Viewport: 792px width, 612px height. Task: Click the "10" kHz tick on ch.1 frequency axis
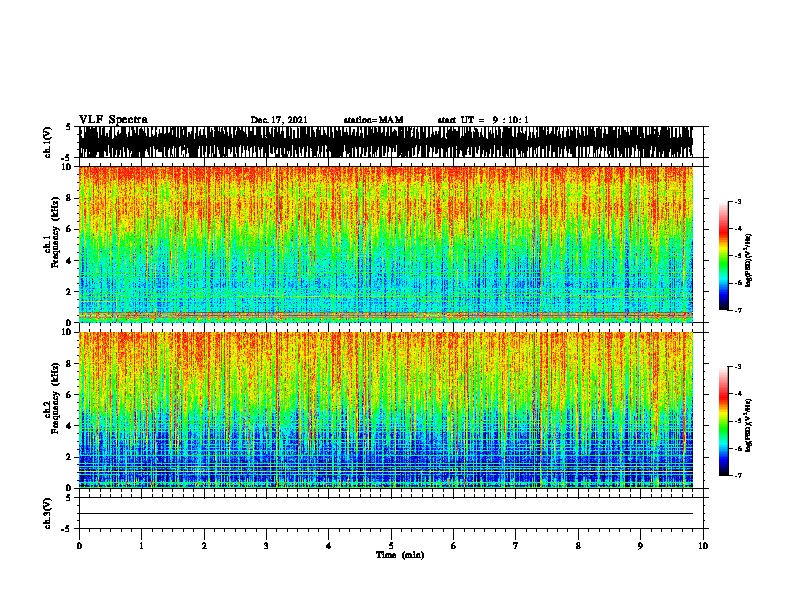[x=68, y=167]
